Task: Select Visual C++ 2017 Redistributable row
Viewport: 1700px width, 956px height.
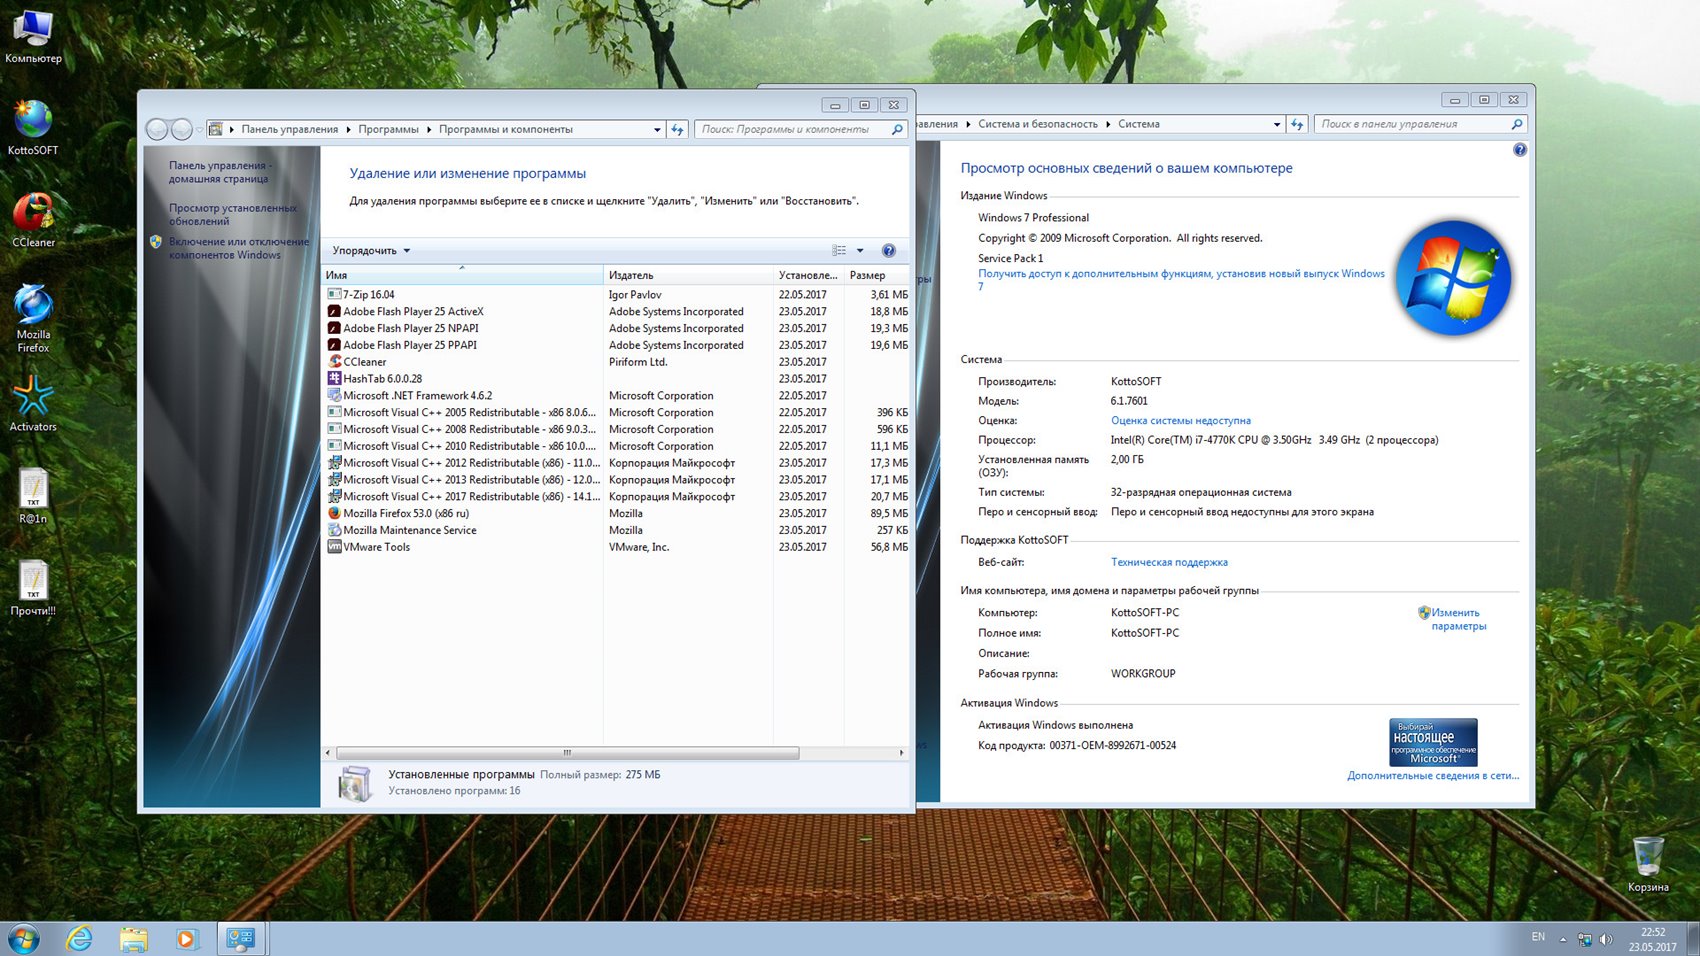Action: pos(616,497)
